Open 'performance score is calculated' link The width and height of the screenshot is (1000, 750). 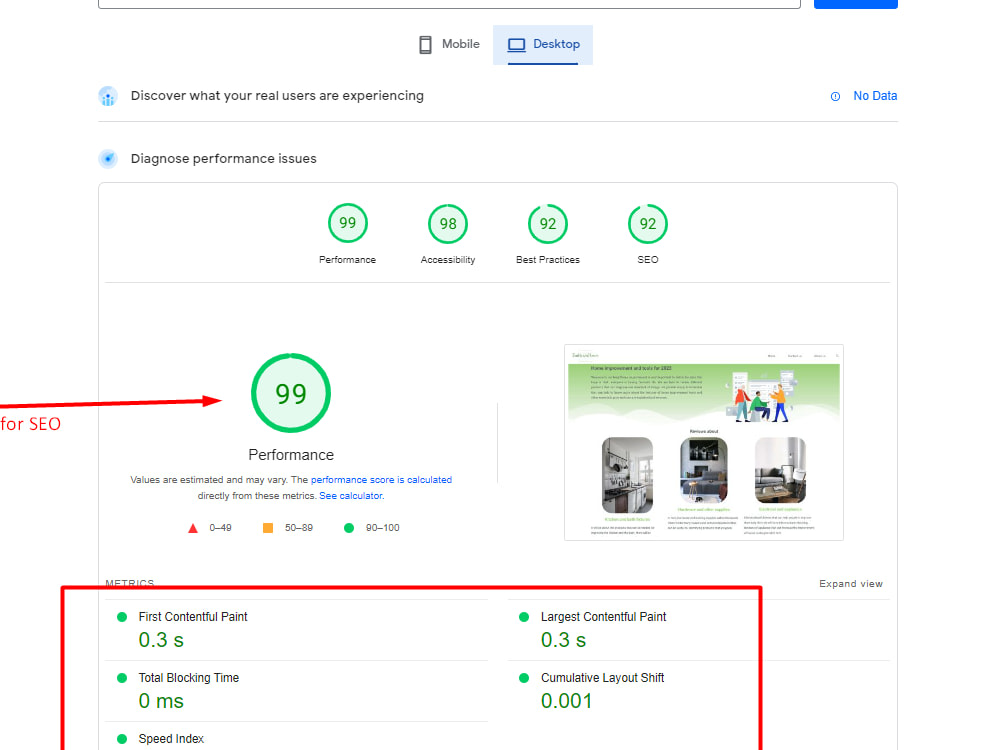coord(381,480)
